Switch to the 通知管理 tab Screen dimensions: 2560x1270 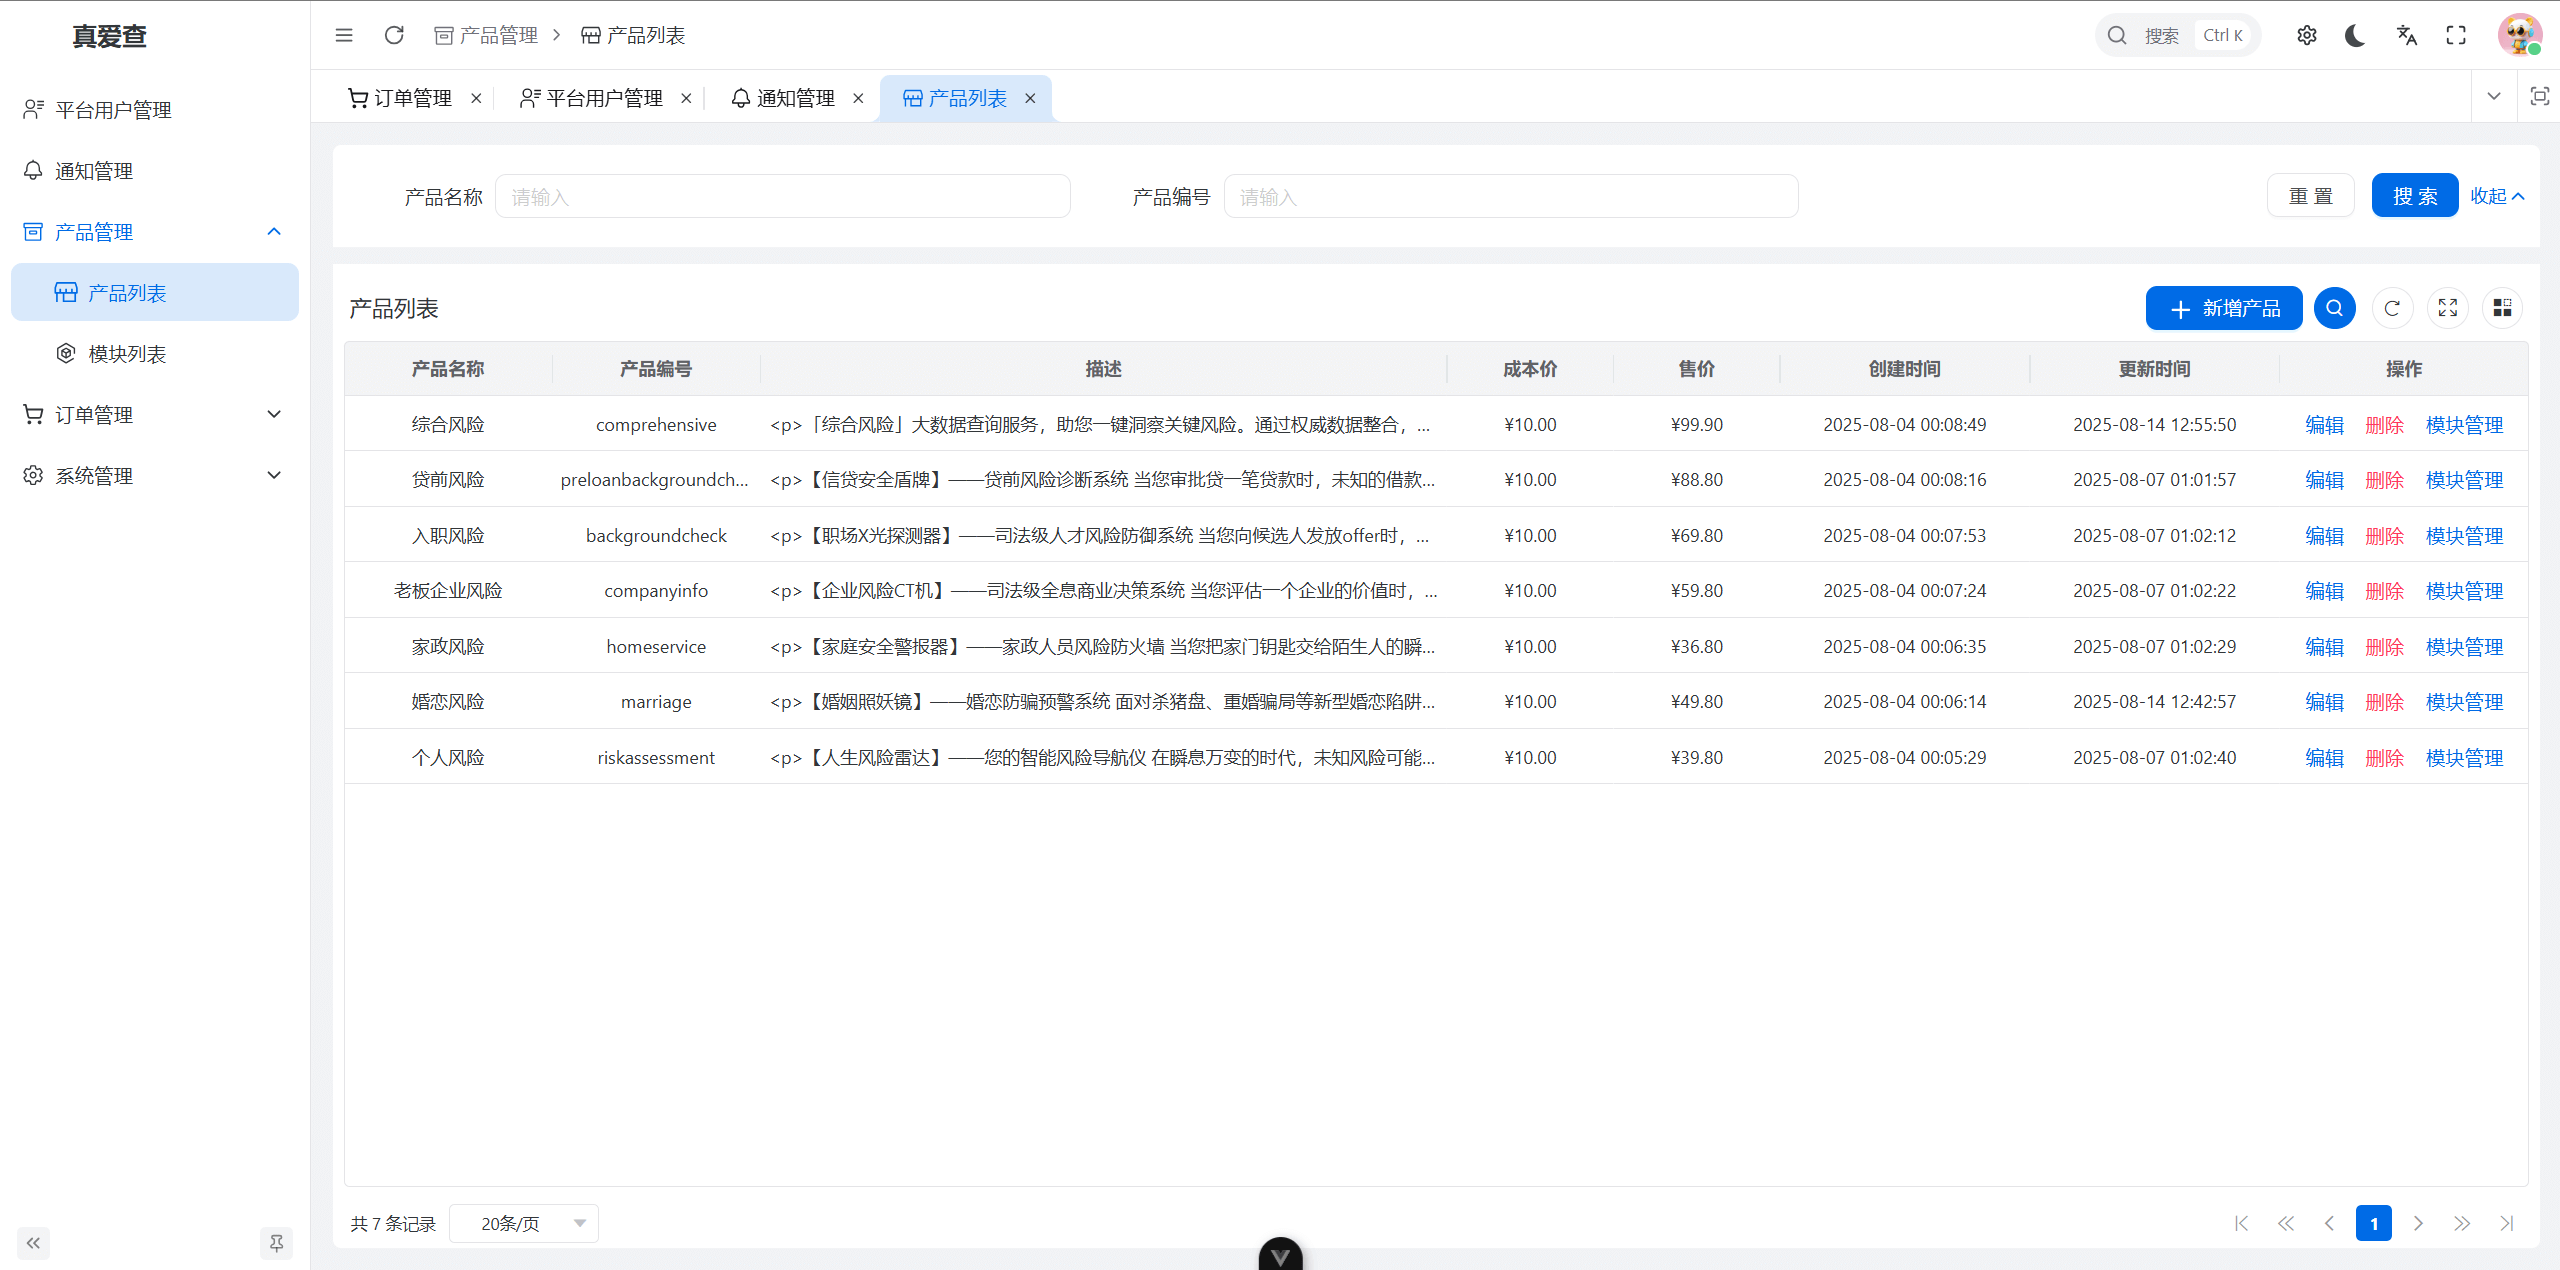point(783,98)
